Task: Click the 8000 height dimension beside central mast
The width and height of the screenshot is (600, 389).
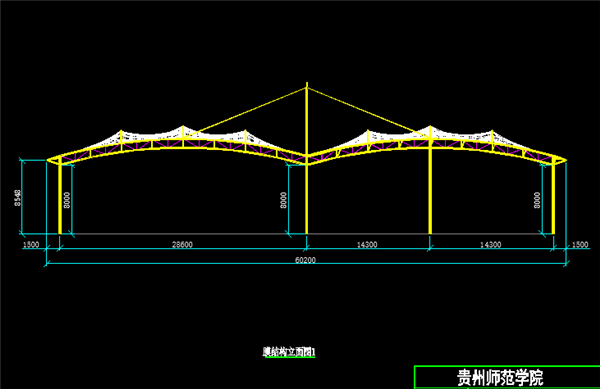Action: (284, 200)
